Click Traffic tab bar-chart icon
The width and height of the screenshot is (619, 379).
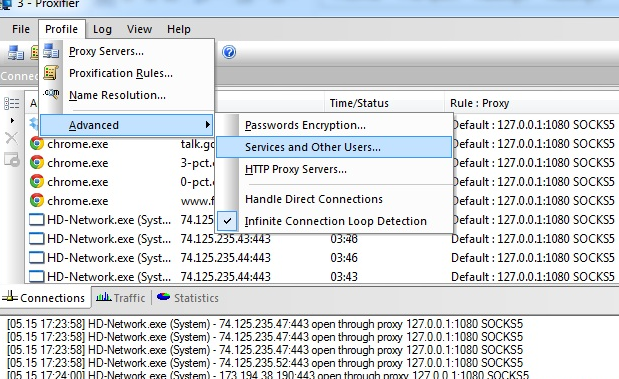[104, 296]
